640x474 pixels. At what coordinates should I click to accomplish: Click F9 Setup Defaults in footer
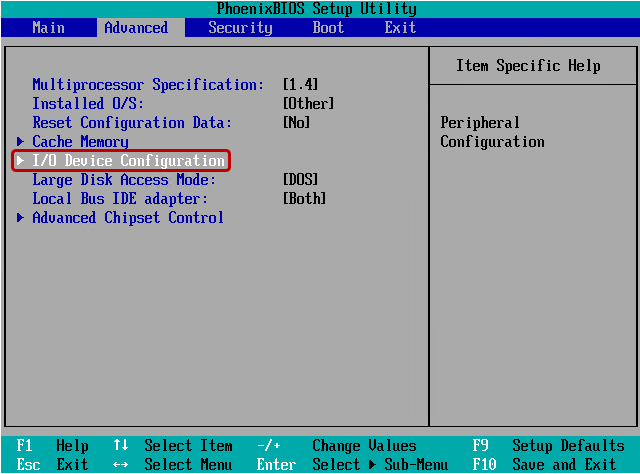pyautogui.click(x=548, y=446)
